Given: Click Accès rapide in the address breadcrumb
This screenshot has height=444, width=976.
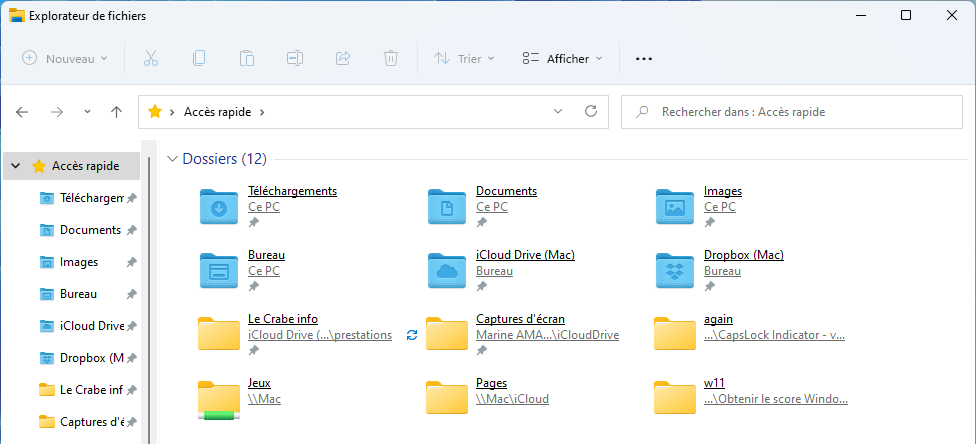Looking at the screenshot, I should [217, 112].
